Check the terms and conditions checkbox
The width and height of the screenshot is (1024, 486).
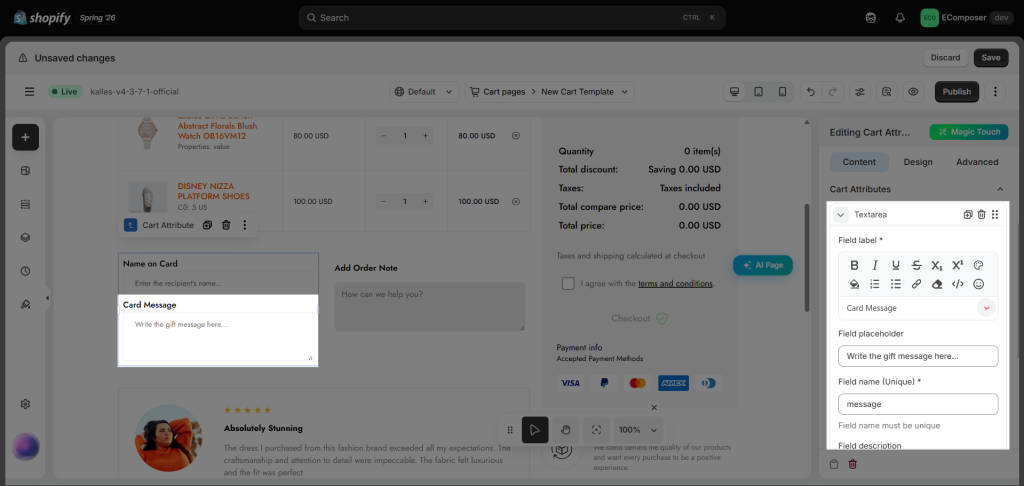coord(568,284)
